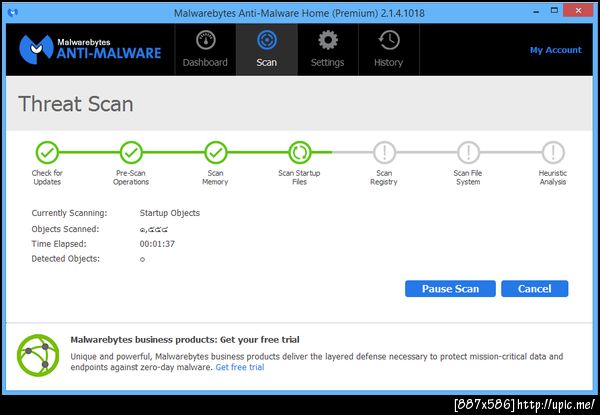Switch to the Scan tab
This screenshot has width=600, height=415.
coord(267,50)
